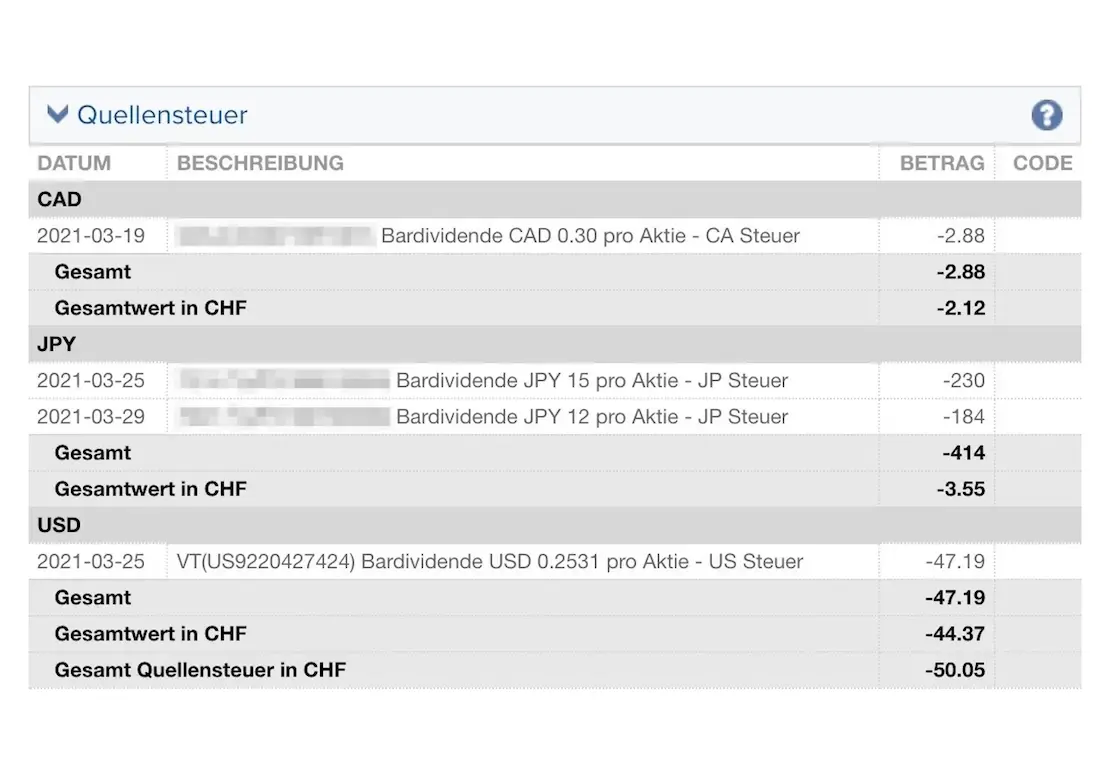Click the CODE column header

coord(1042,163)
